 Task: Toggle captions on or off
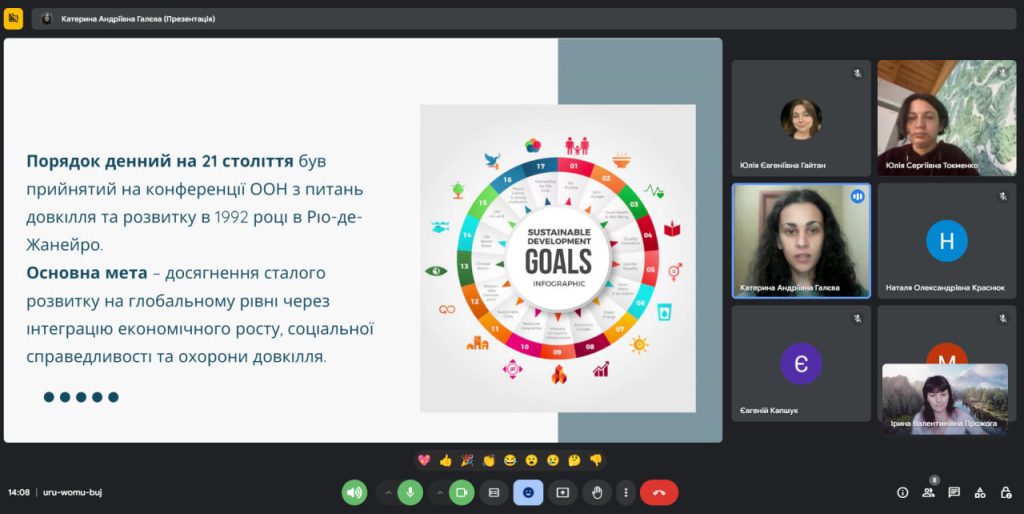pos(493,492)
